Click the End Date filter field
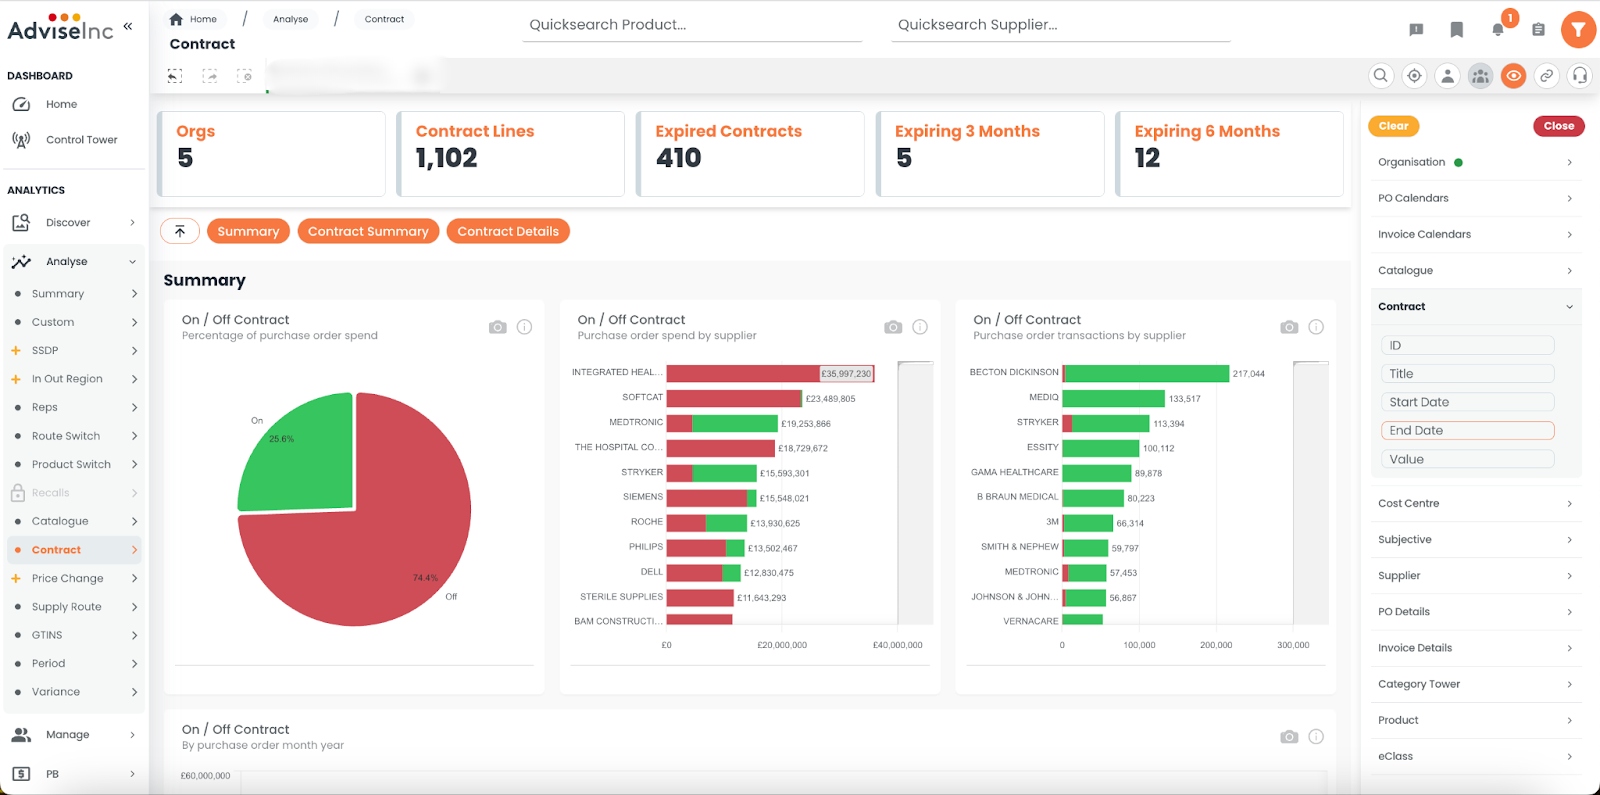This screenshot has height=795, width=1600. click(1467, 430)
